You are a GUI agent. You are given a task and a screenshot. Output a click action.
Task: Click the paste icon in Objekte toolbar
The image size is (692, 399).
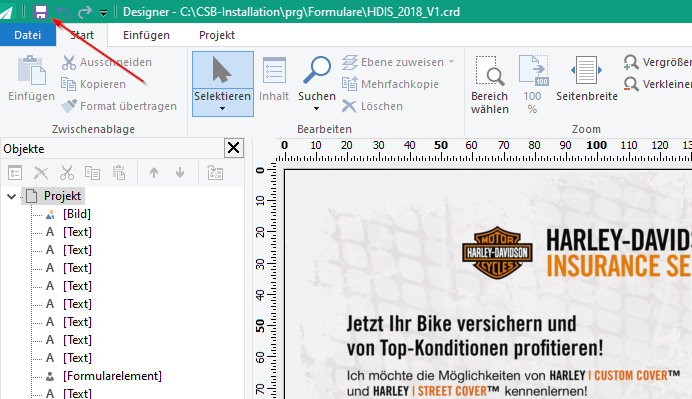pos(119,173)
